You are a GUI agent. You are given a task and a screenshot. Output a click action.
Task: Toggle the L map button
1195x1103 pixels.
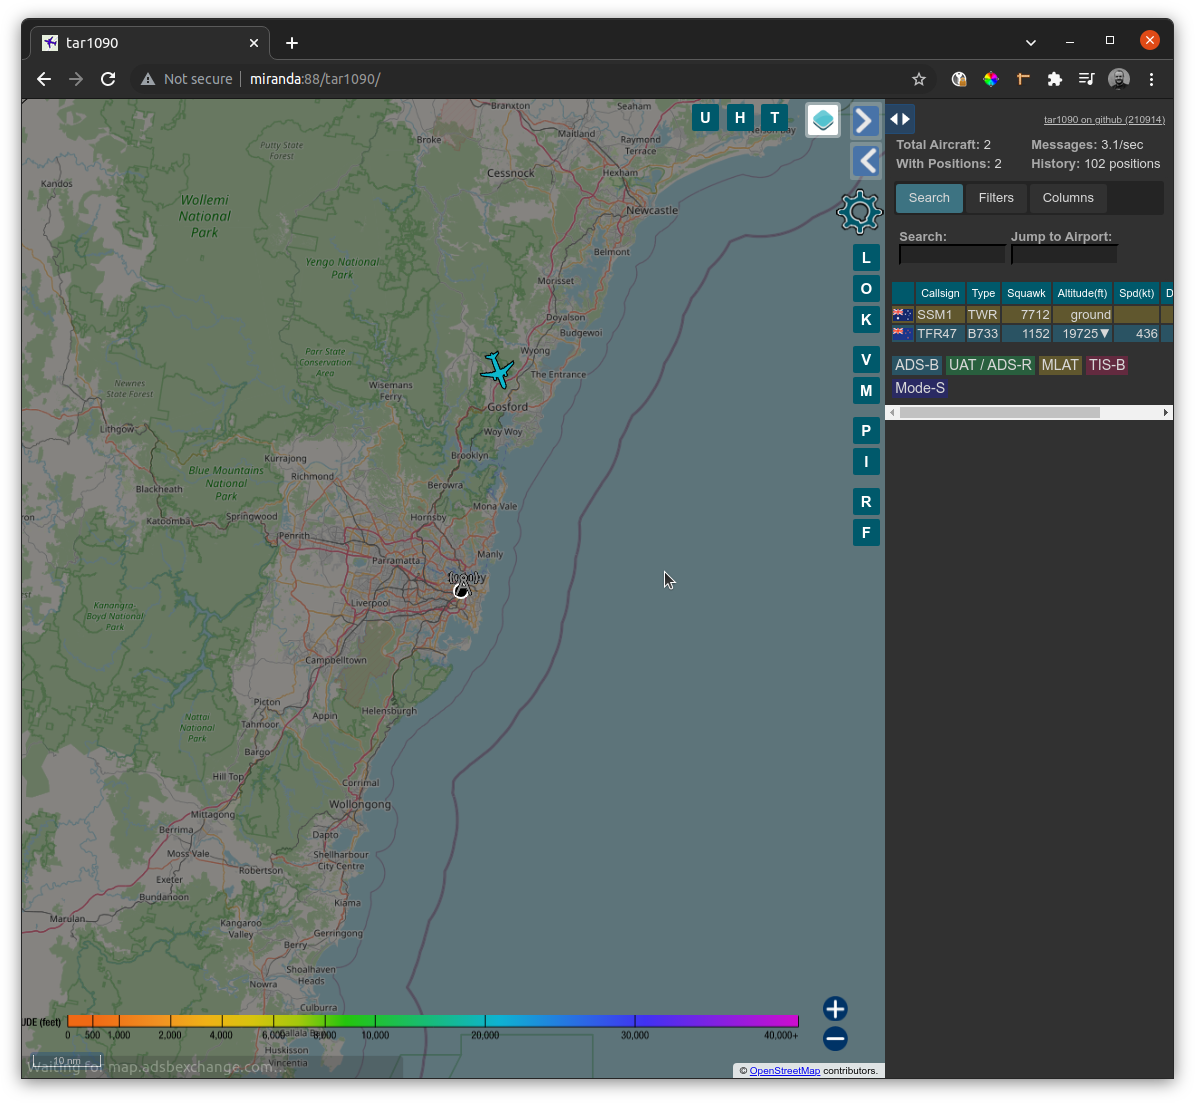coord(866,258)
